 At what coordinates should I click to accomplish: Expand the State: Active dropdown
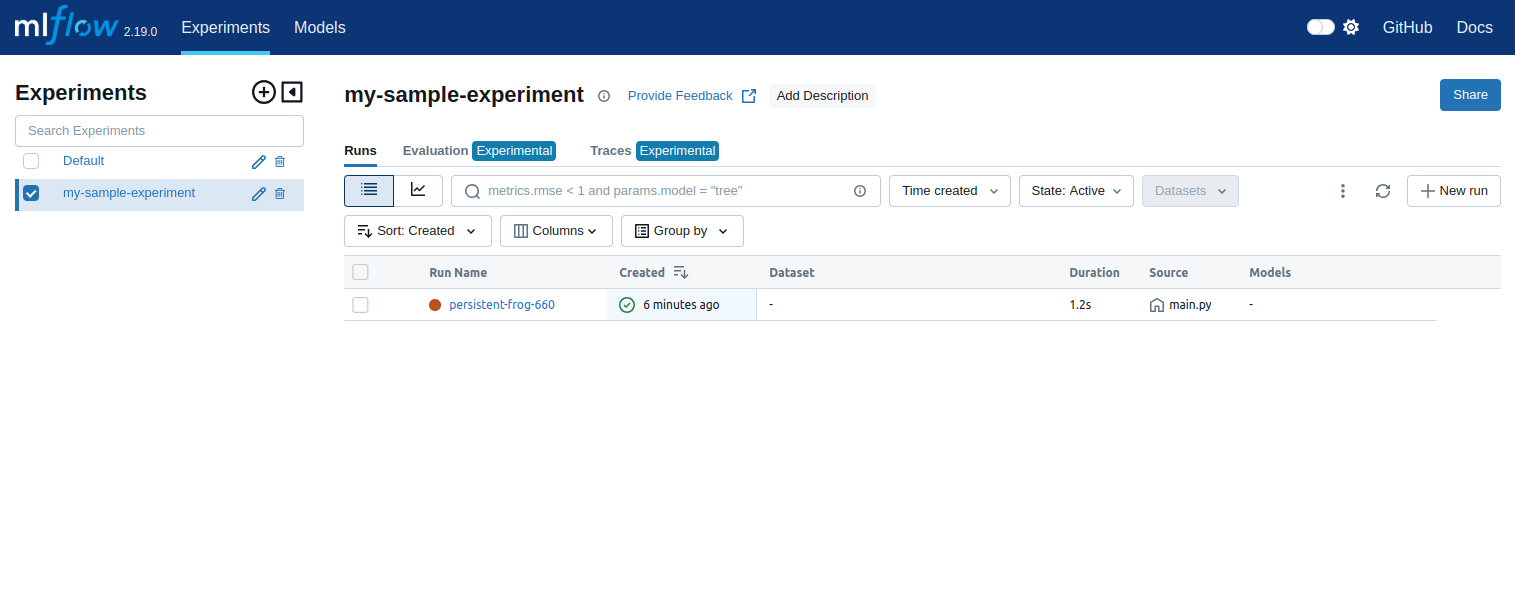(x=1075, y=191)
